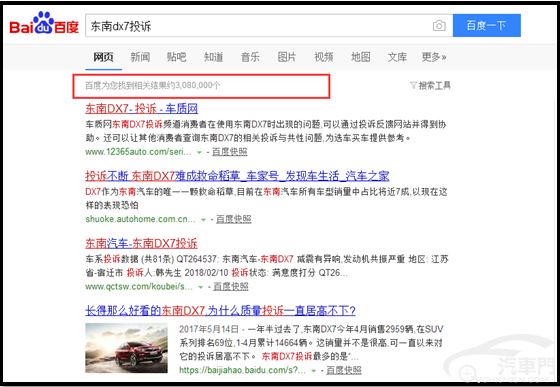Click the Baidu paw logo
The height and width of the screenshot is (387, 560).
(44, 23)
